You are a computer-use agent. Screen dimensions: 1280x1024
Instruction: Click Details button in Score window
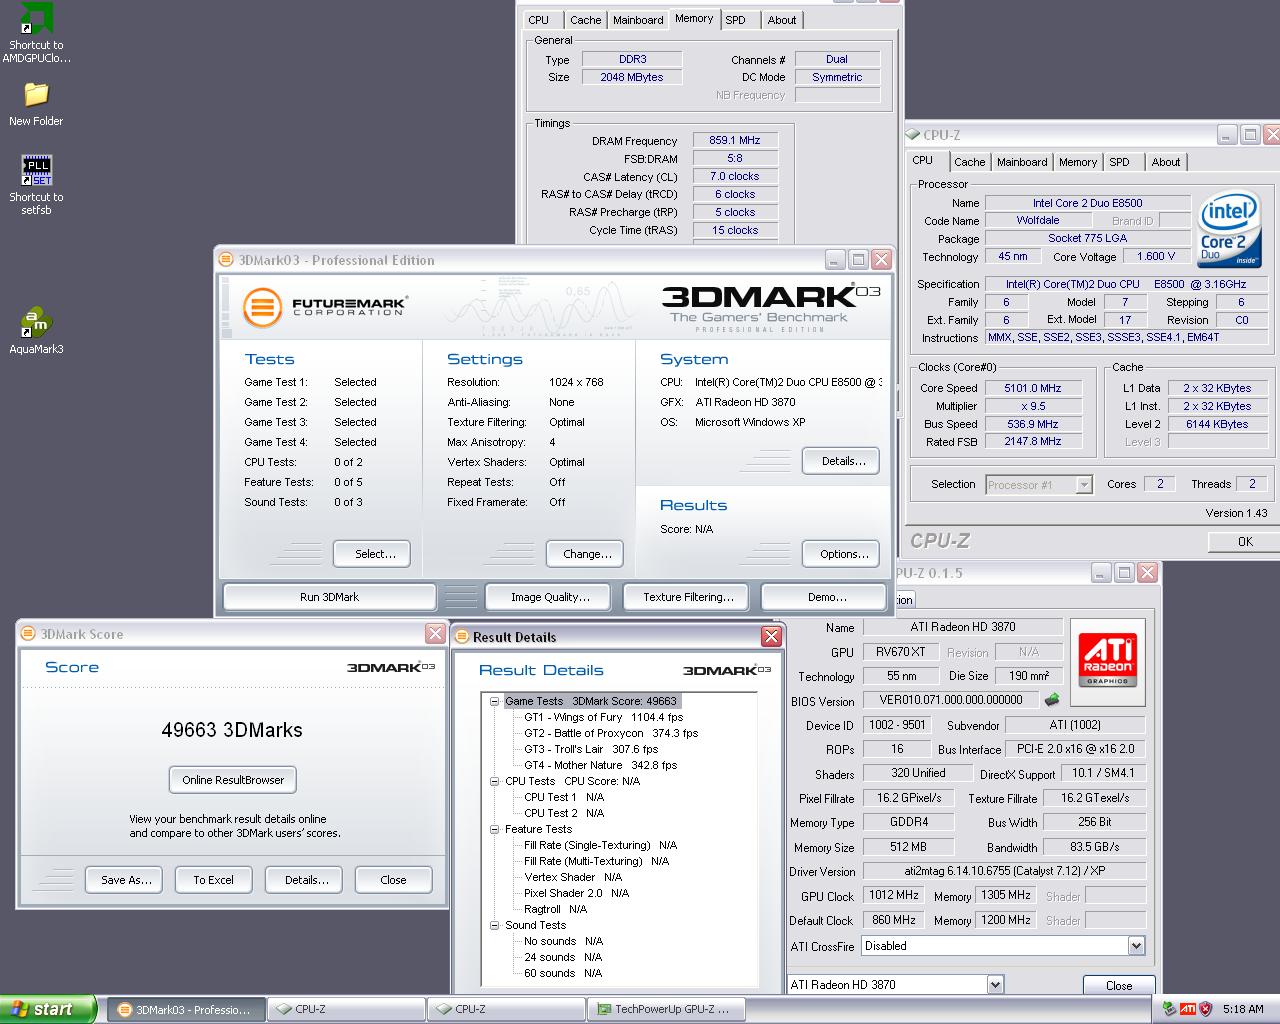click(x=304, y=880)
